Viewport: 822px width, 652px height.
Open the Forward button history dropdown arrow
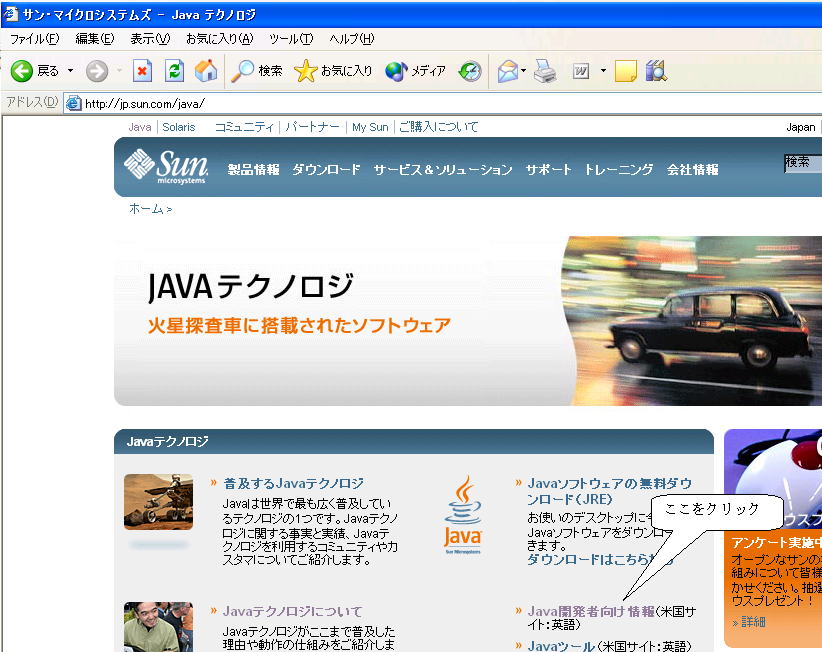pos(120,71)
